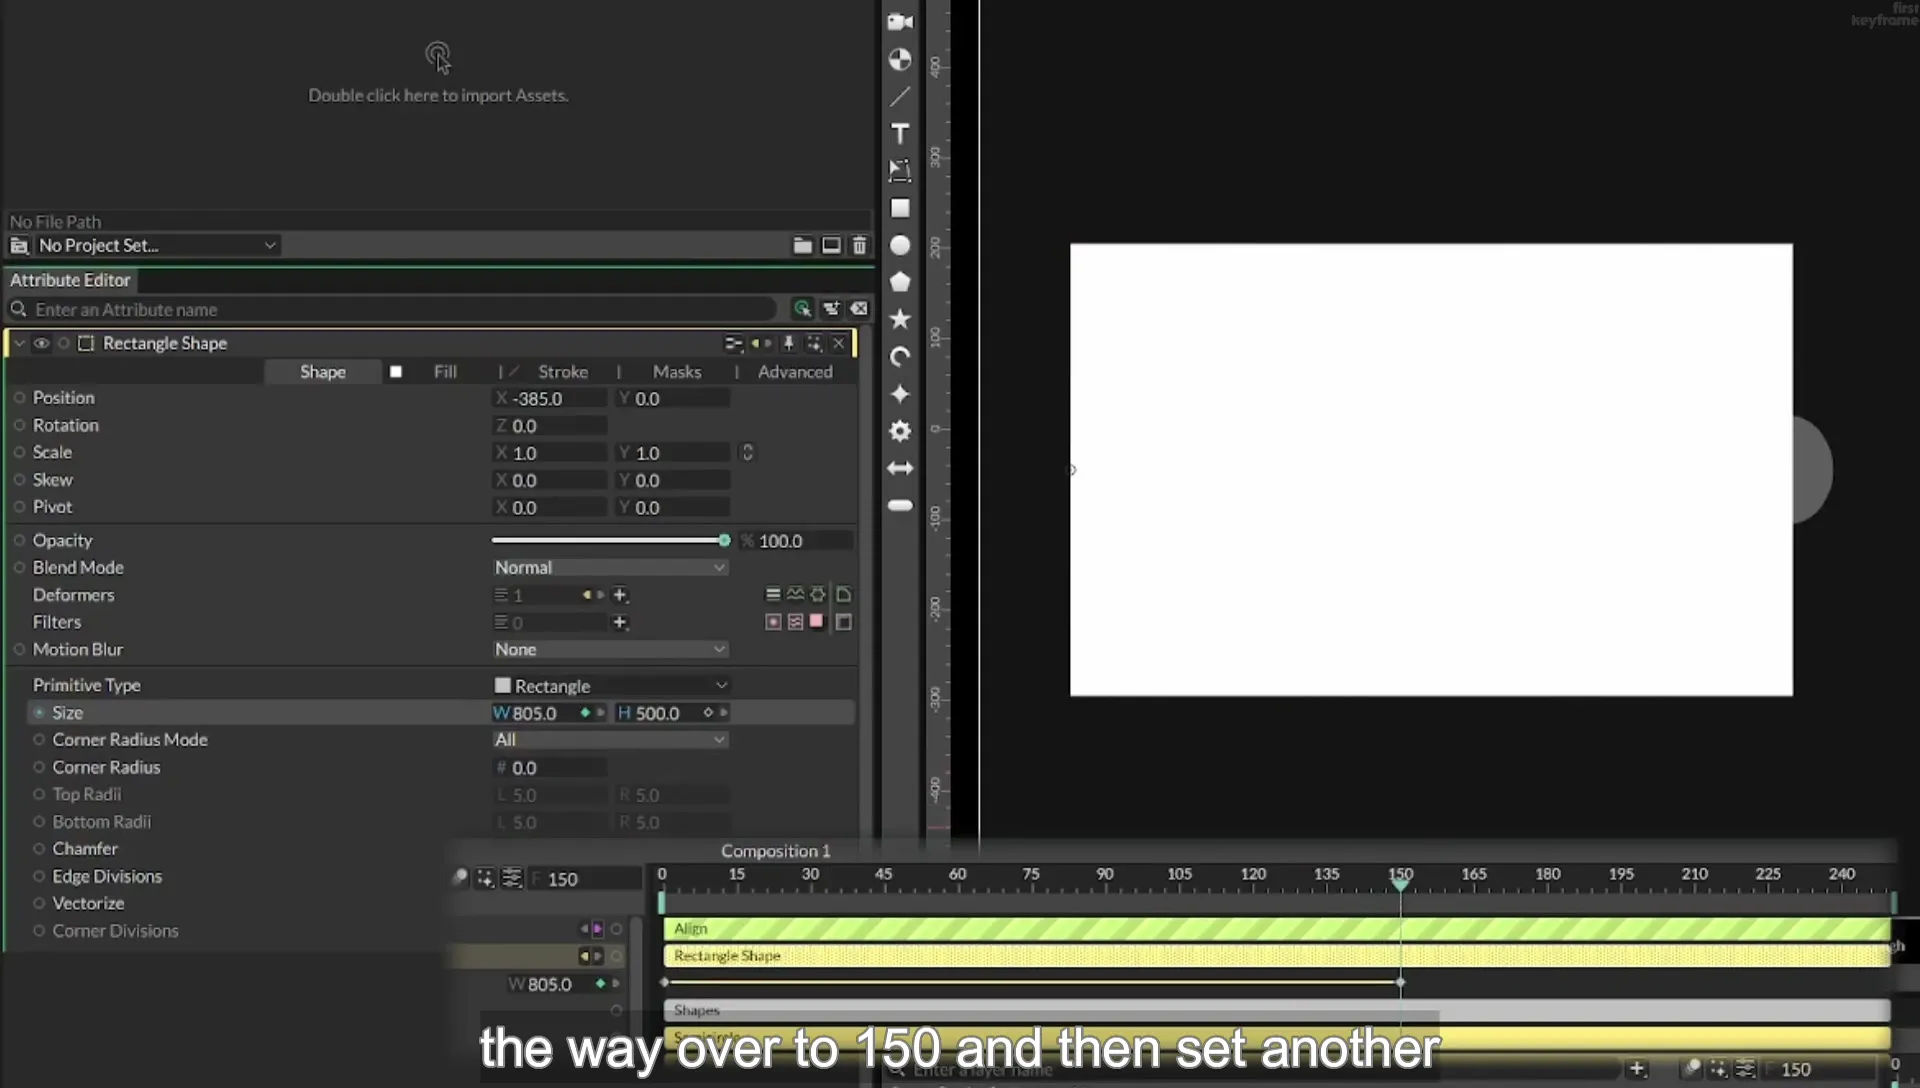
Task: Switch to the Masks tab
Action: tap(677, 372)
